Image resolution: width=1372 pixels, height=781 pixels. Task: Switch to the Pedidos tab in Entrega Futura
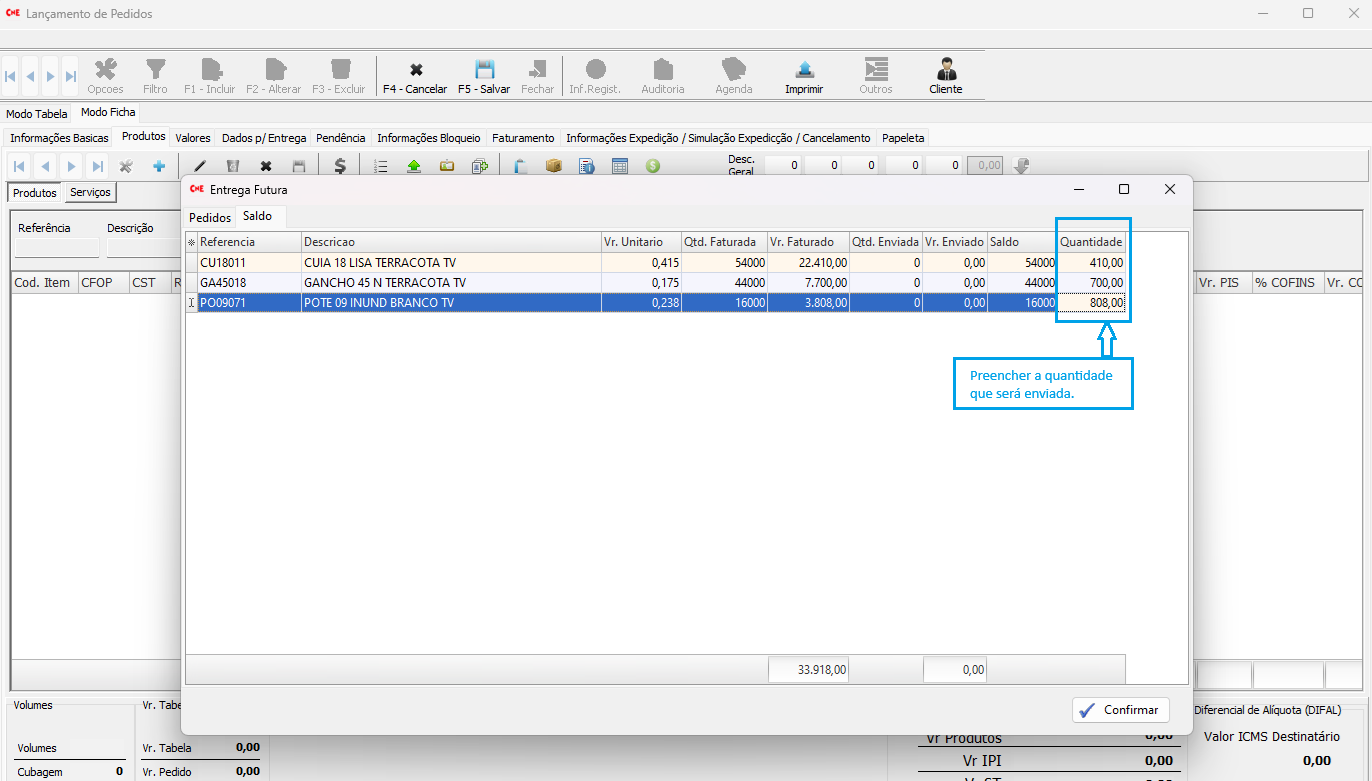click(x=210, y=217)
